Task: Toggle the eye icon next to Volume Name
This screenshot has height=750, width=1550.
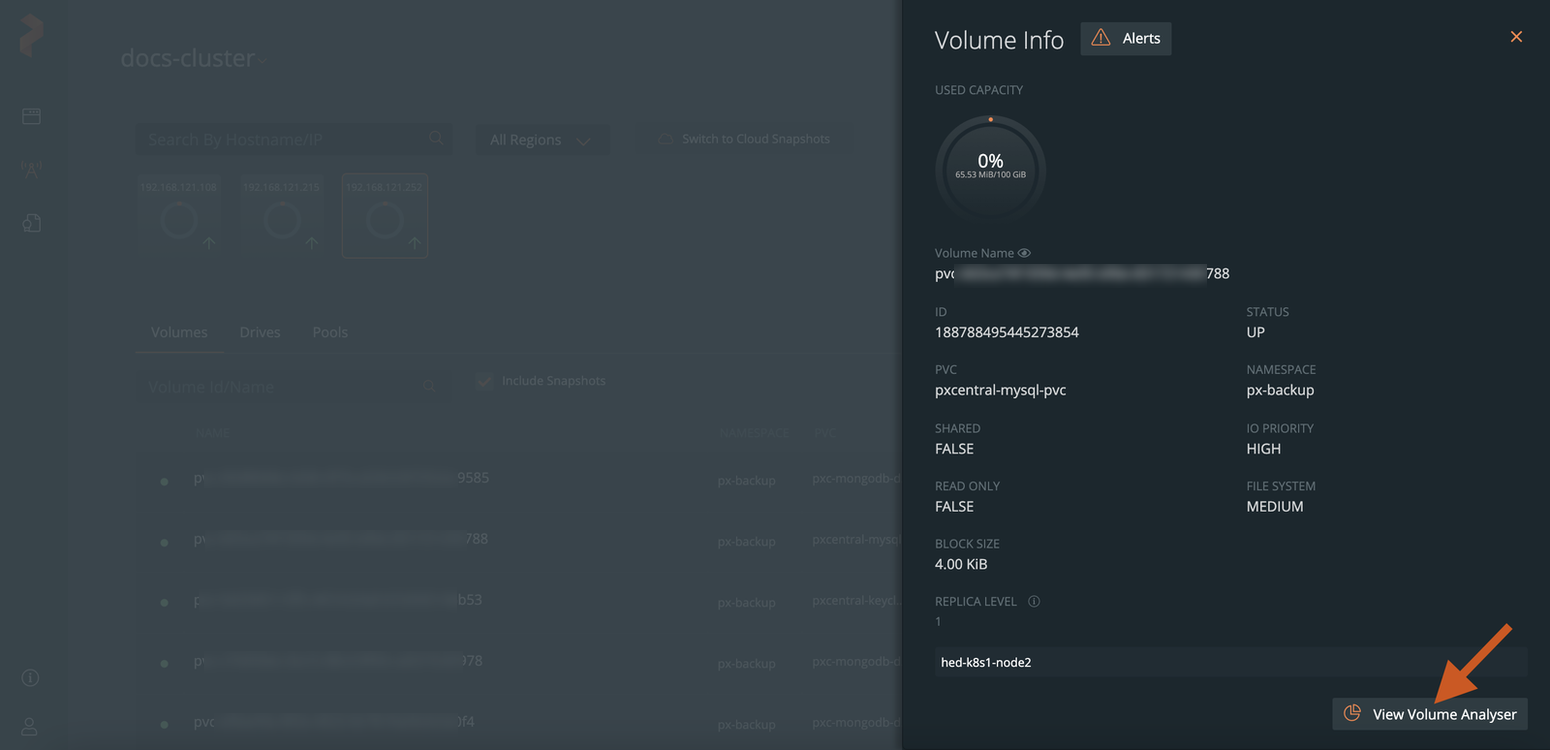Action: (x=1023, y=252)
